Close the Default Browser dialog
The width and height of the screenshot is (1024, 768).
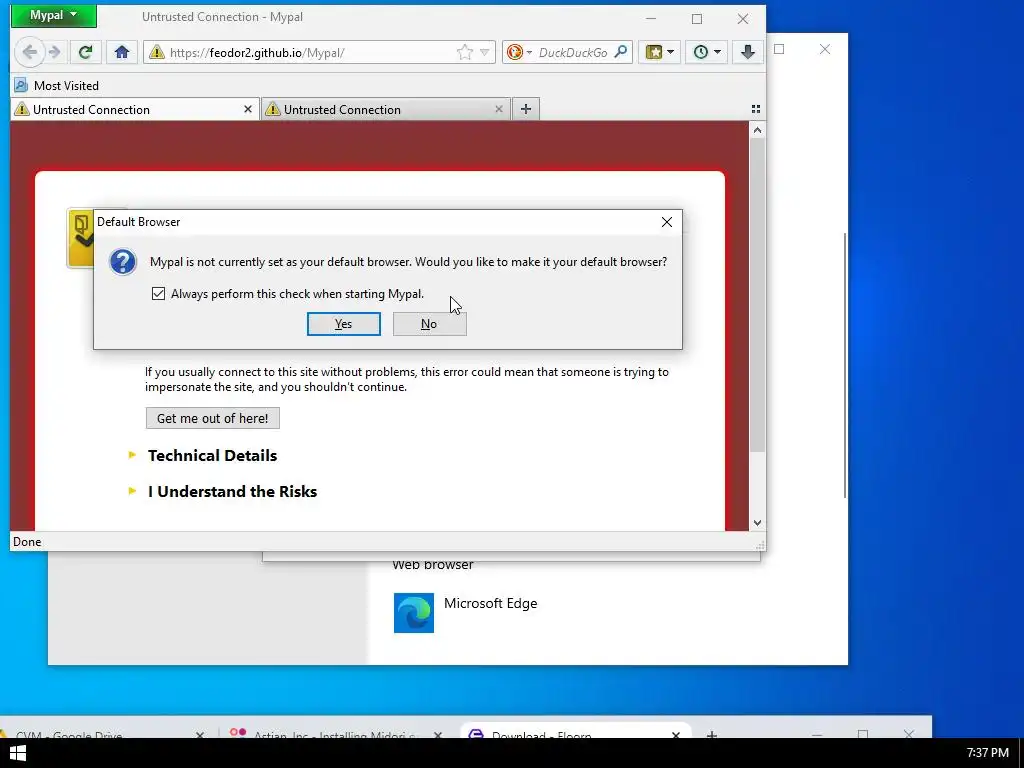point(667,222)
